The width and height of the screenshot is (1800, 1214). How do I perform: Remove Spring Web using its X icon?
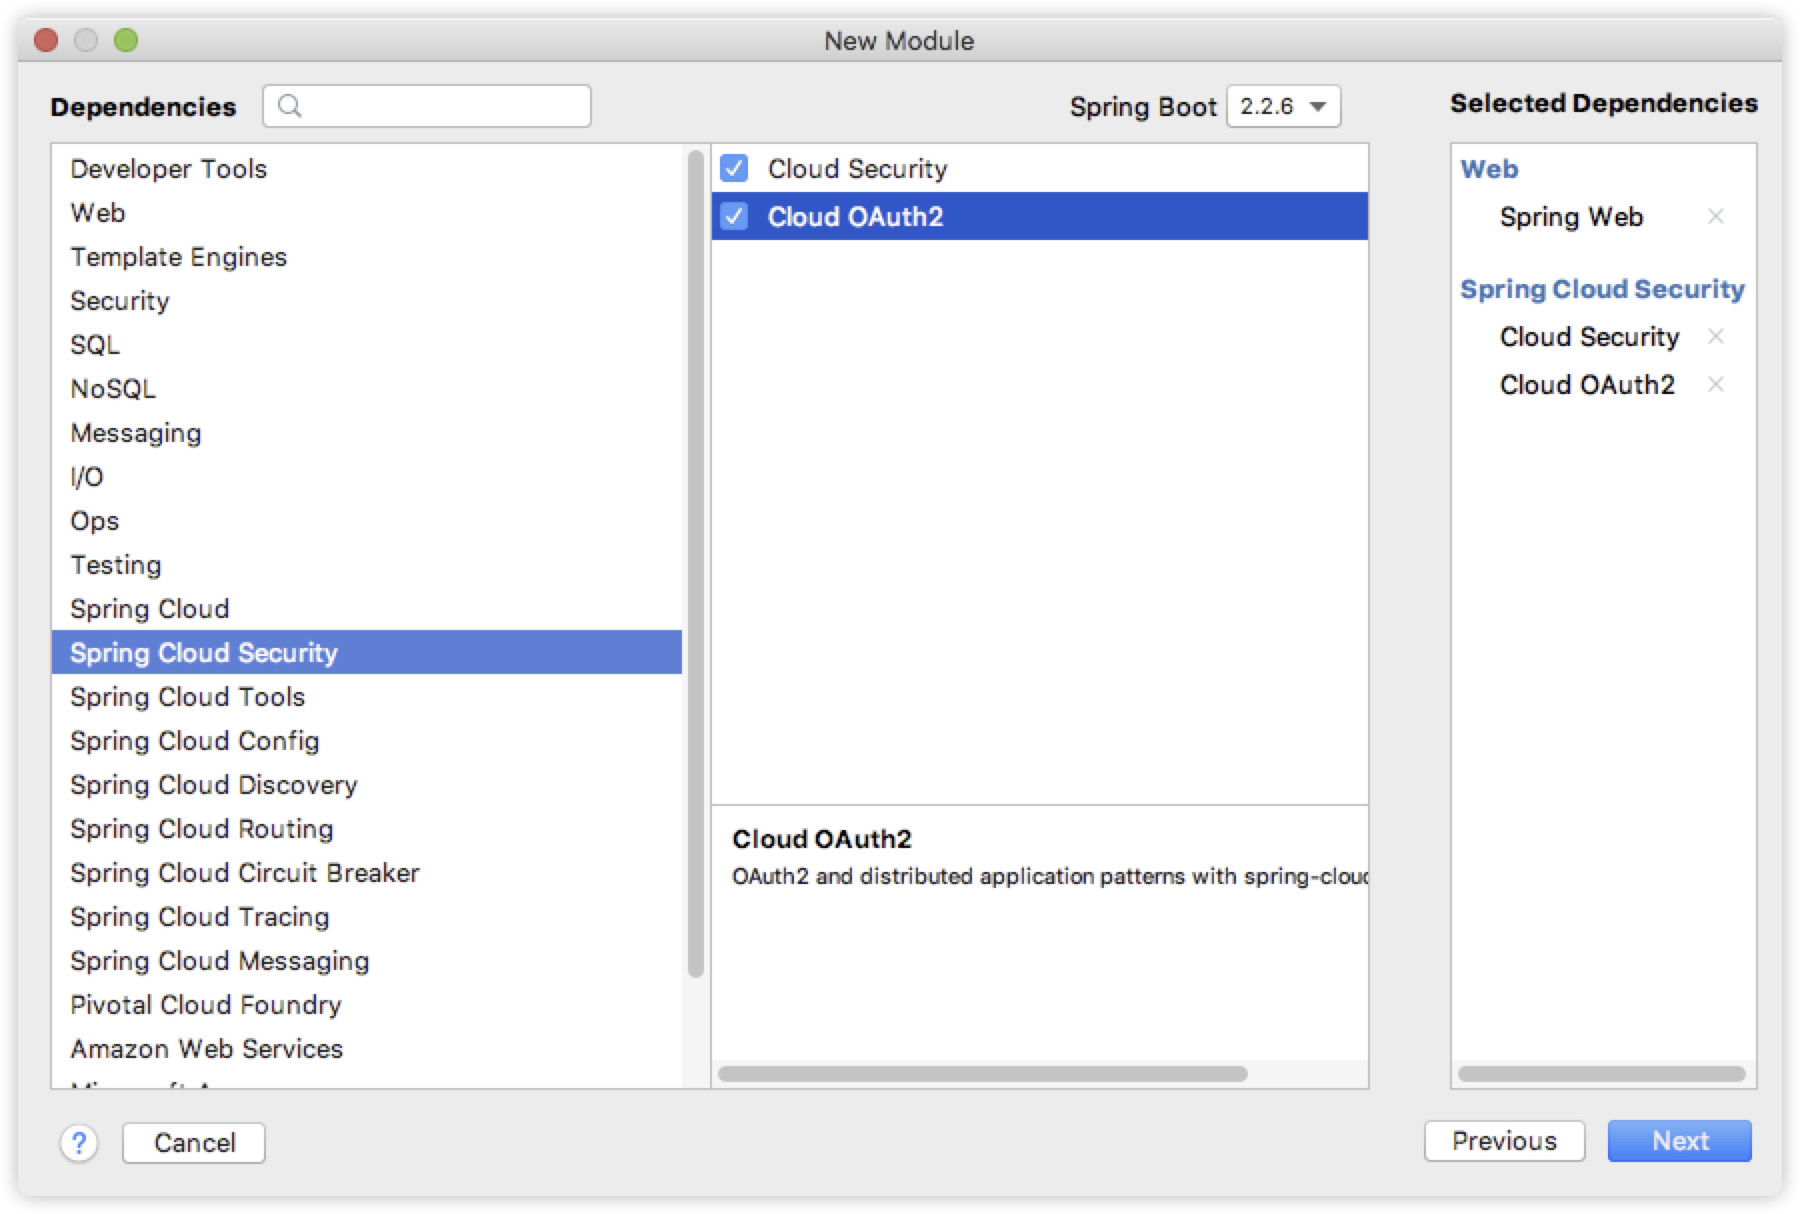(x=1717, y=217)
